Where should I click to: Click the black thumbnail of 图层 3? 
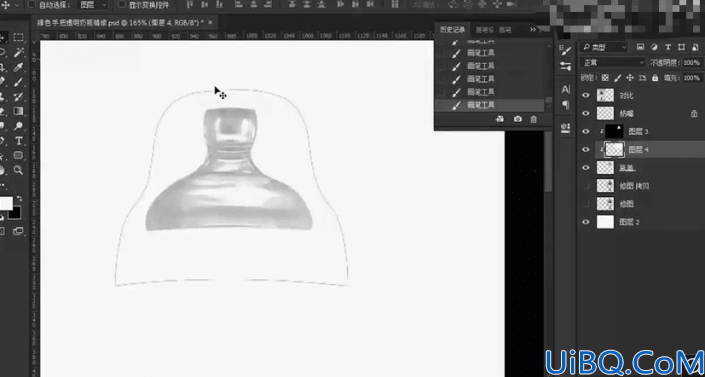coord(614,131)
